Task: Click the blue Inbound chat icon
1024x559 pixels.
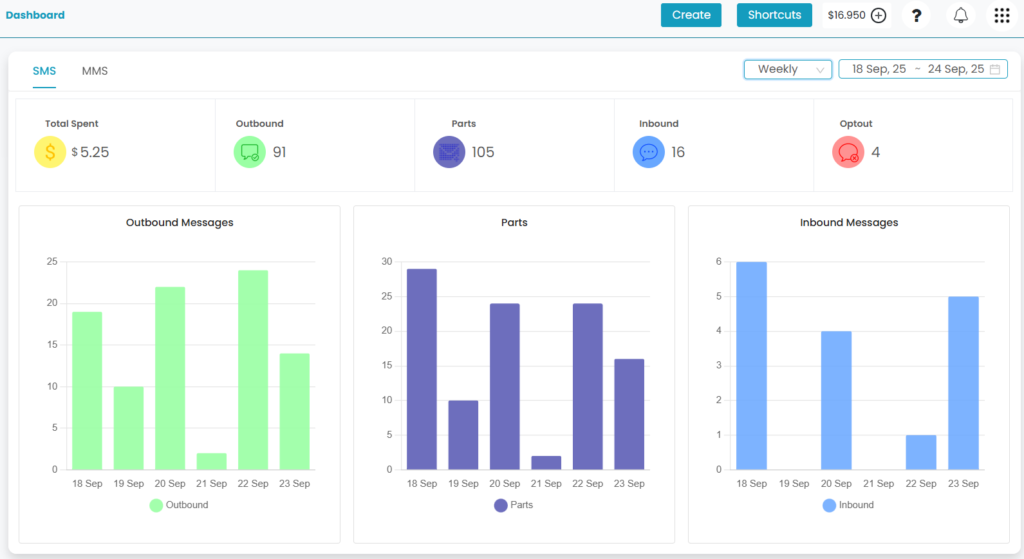Action: (649, 152)
